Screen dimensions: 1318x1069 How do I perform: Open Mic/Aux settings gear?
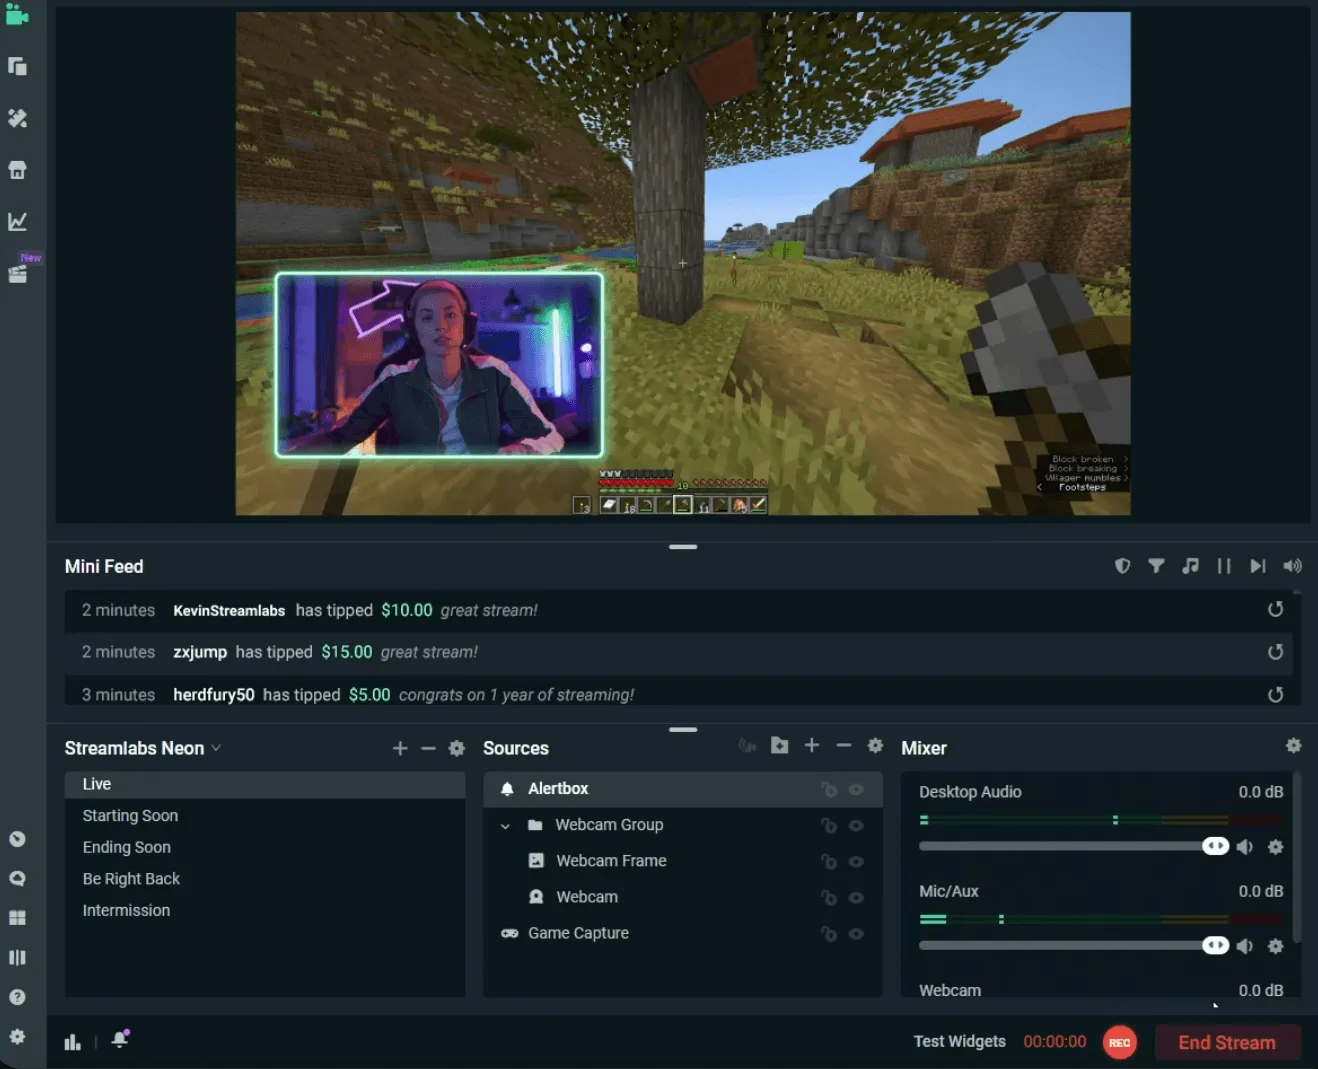coord(1276,946)
